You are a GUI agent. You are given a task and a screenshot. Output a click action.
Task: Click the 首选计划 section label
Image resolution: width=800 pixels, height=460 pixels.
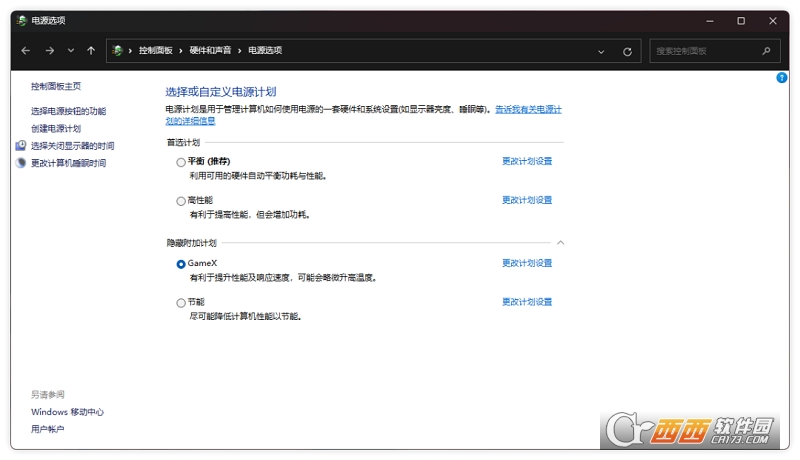tap(183, 143)
